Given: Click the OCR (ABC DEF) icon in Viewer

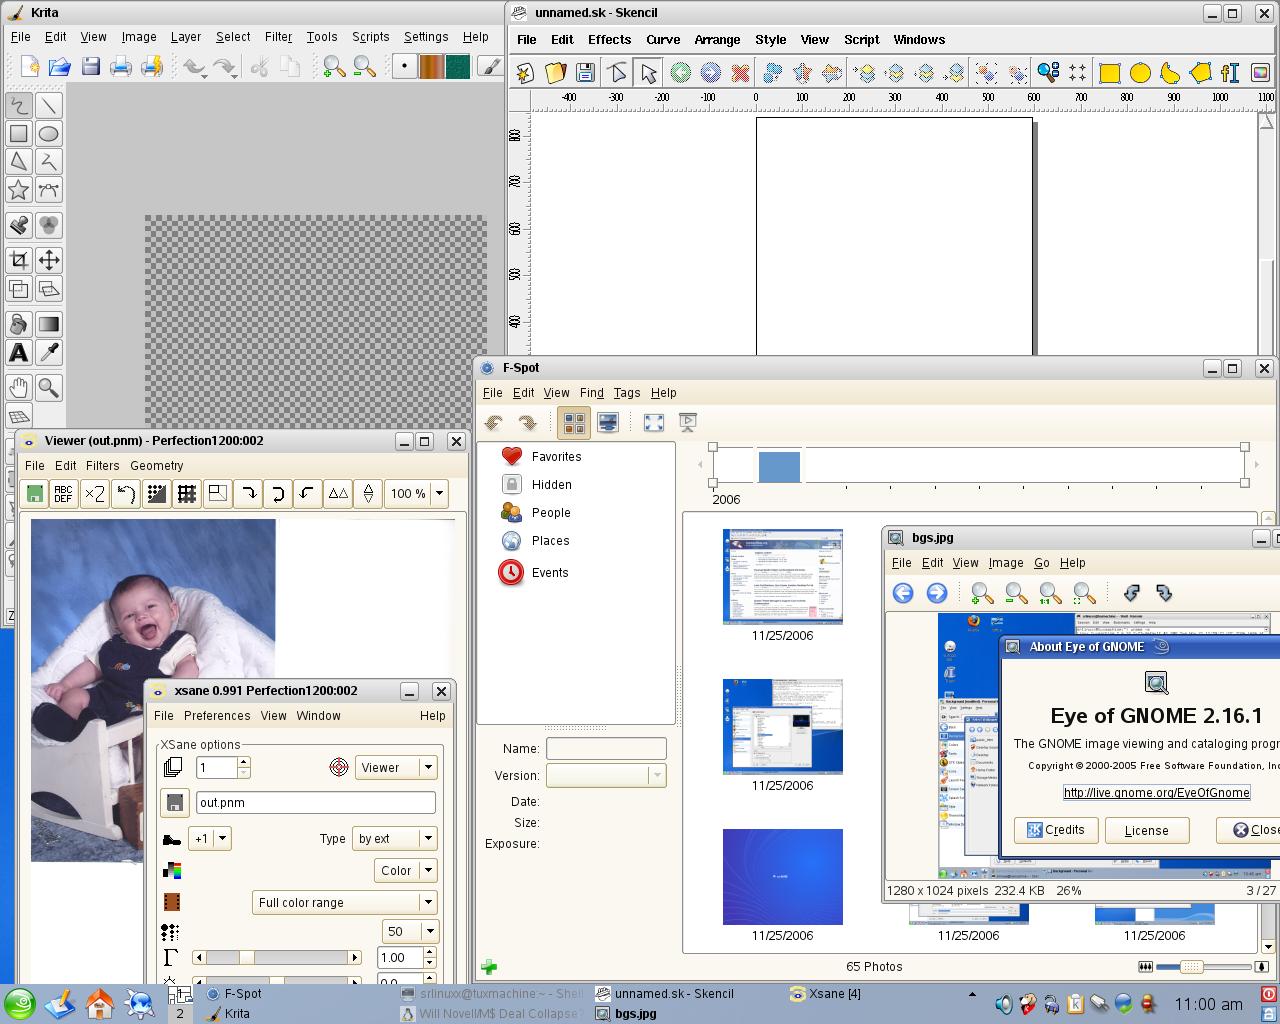Looking at the screenshot, I should click(x=63, y=493).
